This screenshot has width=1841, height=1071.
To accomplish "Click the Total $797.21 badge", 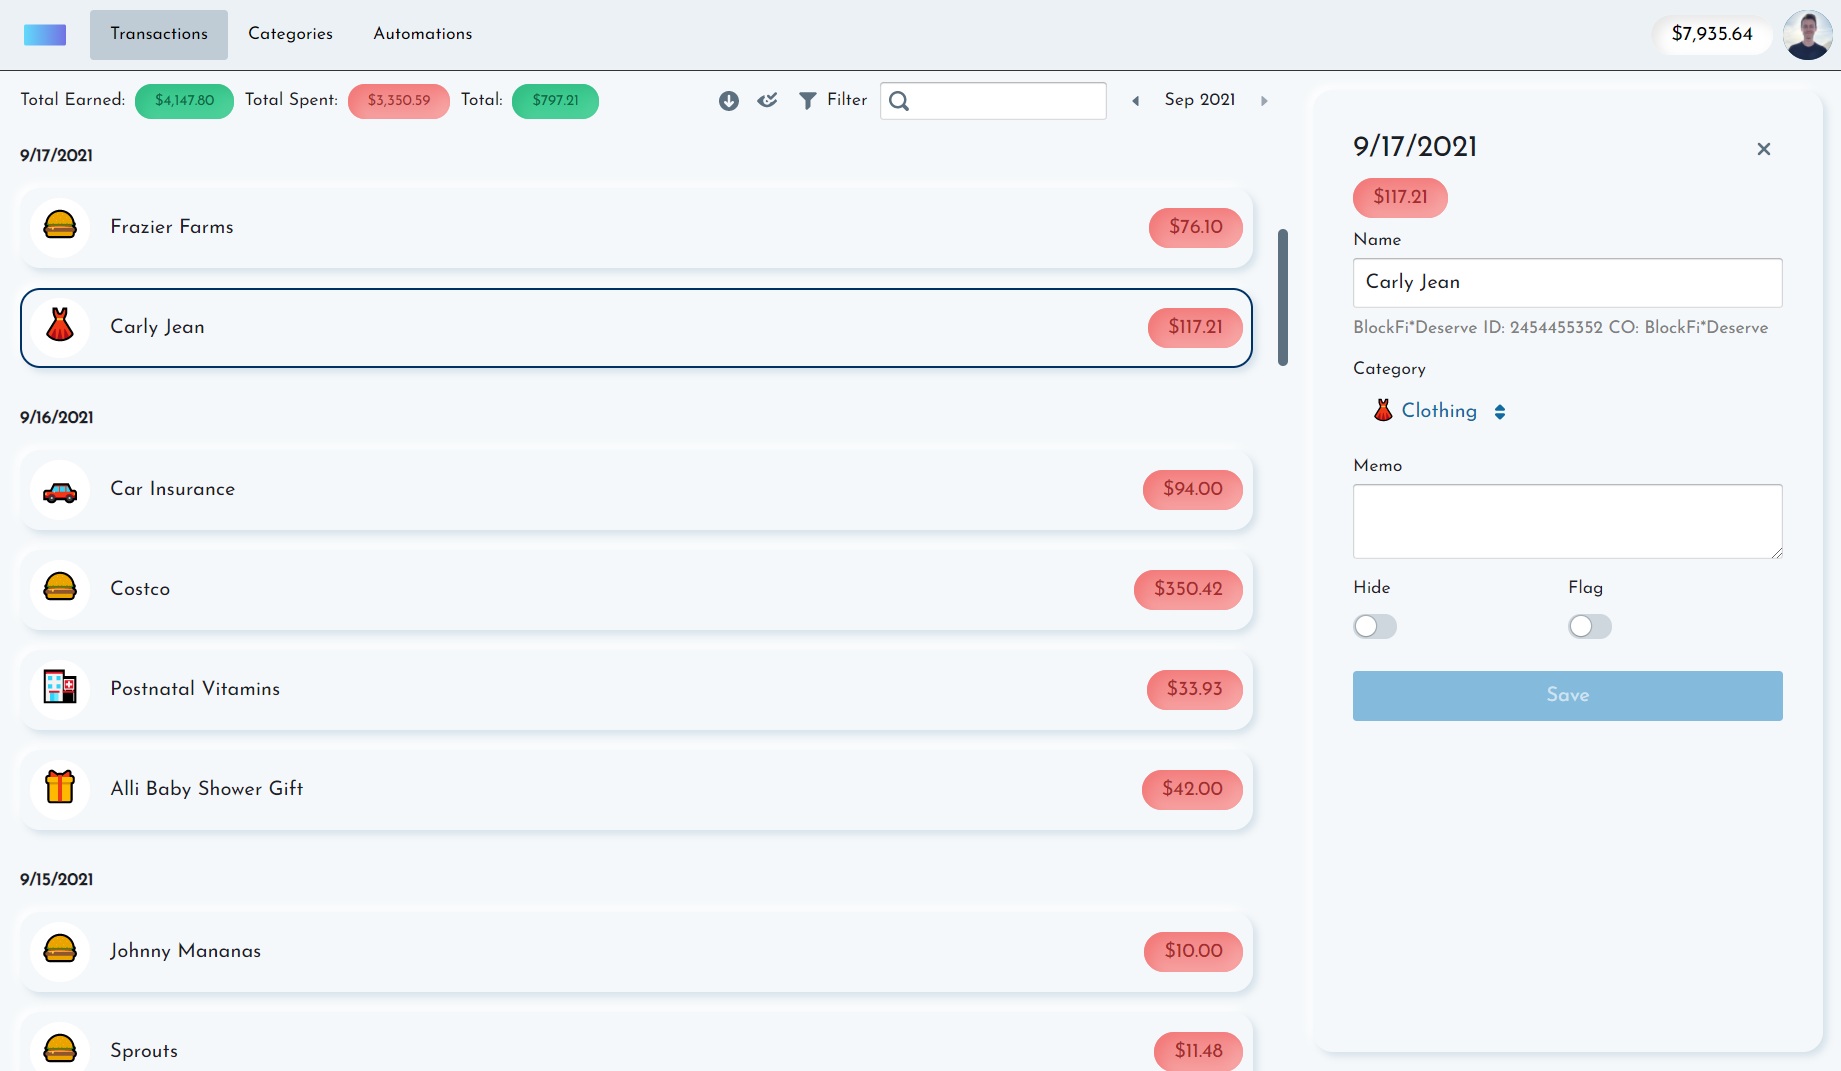I will point(555,101).
